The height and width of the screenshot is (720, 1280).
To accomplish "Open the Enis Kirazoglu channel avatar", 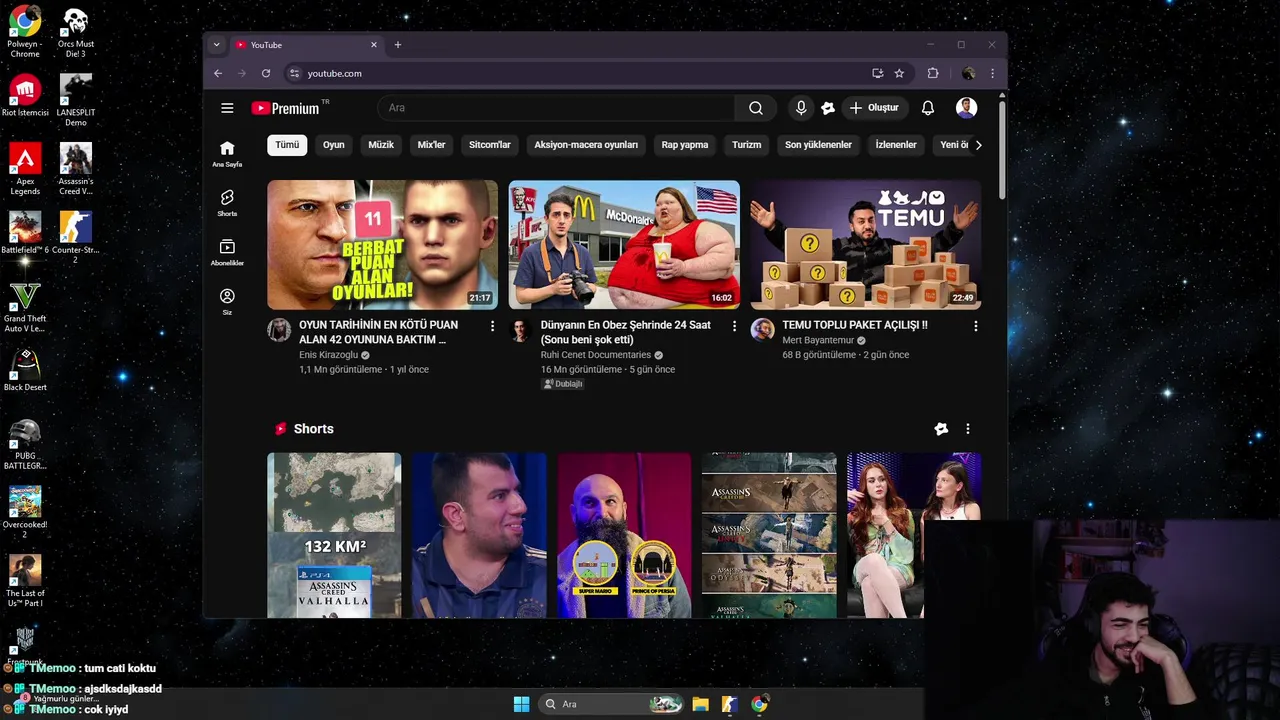I will [279, 331].
